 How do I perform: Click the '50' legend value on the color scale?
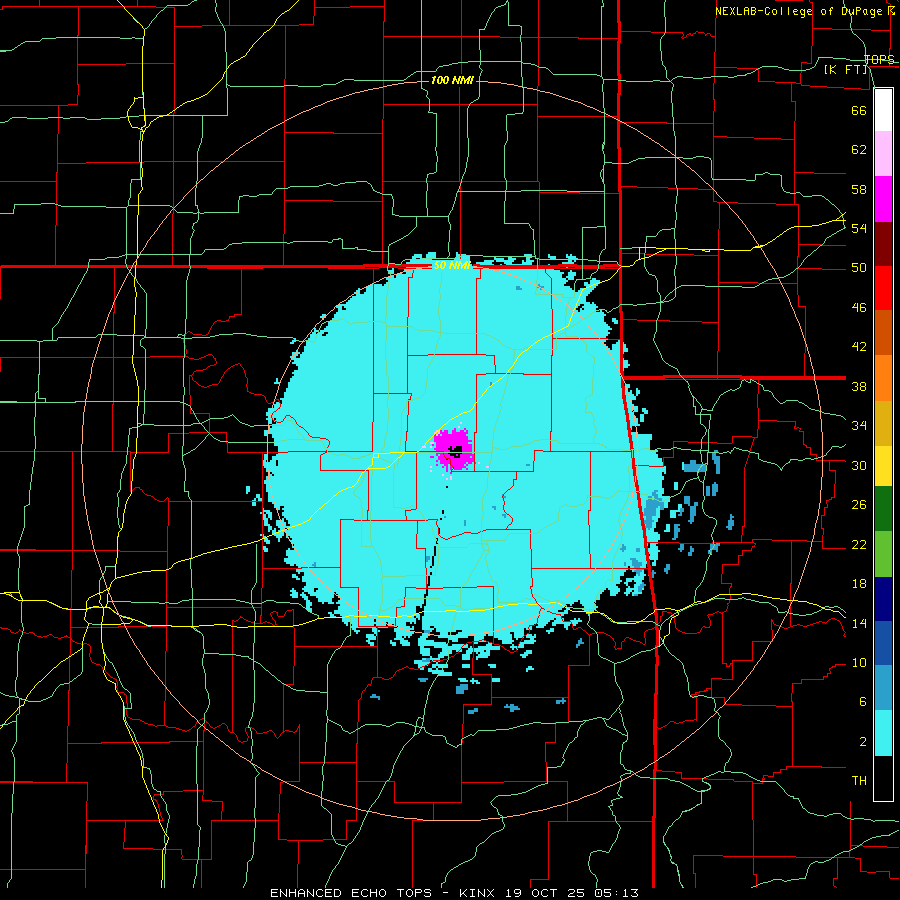859,268
